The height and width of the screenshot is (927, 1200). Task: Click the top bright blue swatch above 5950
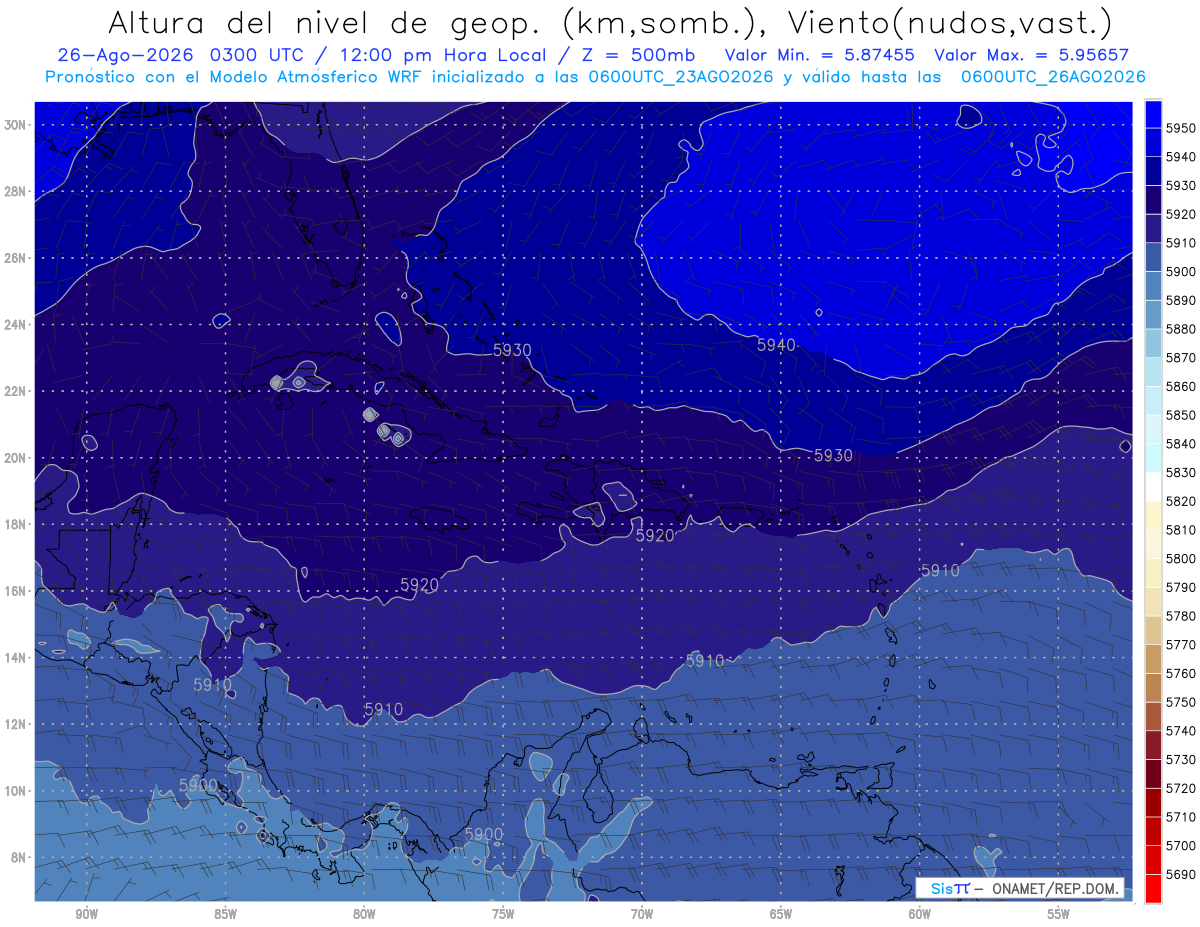tap(1153, 113)
